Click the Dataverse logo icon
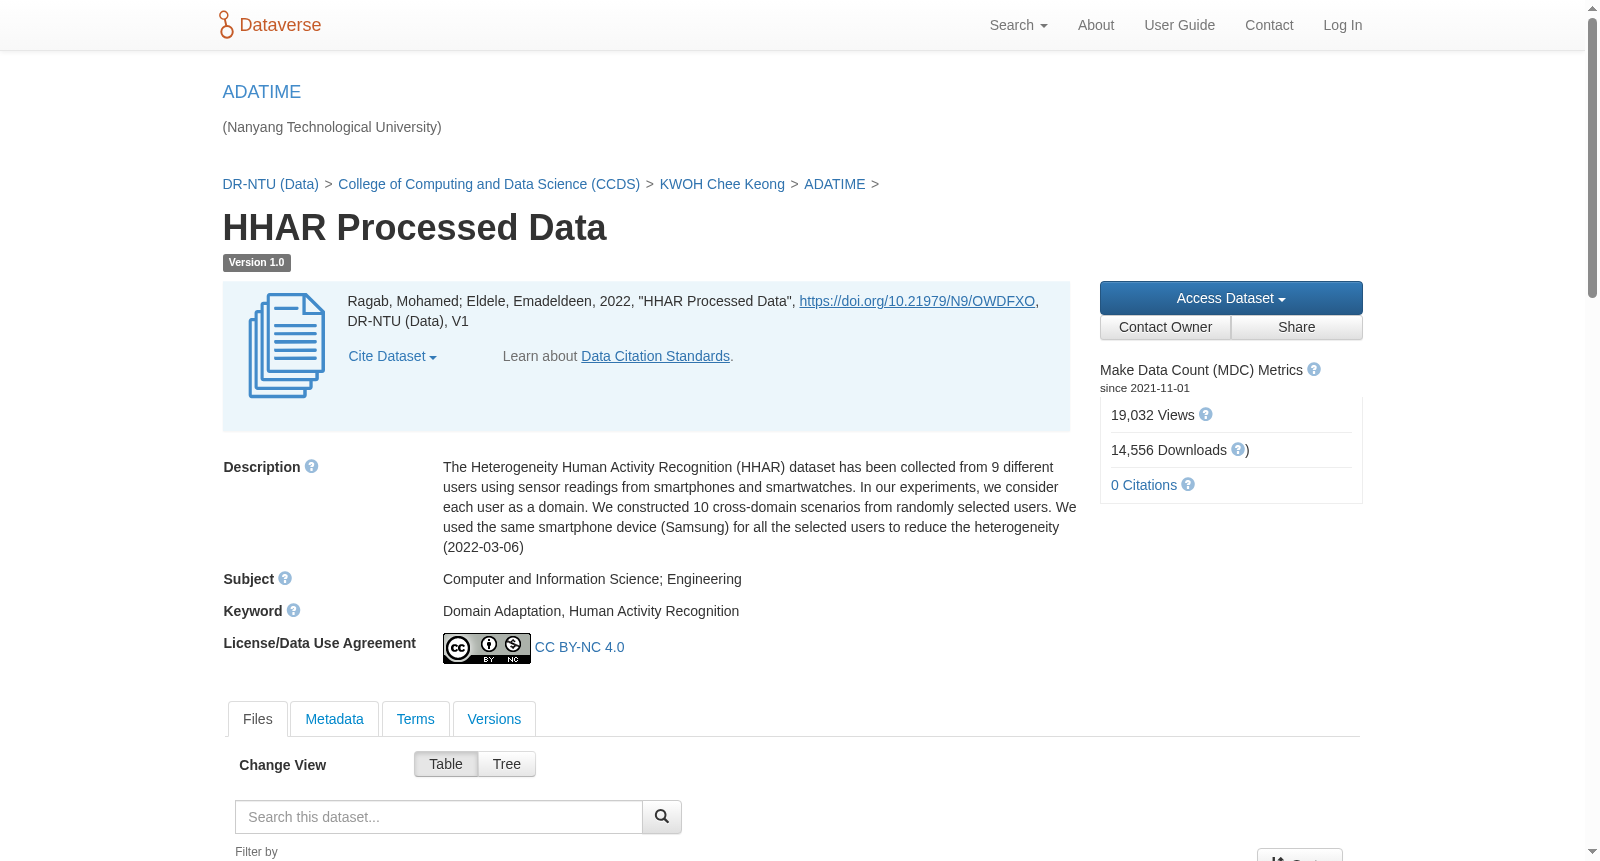Image resolution: width=1600 pixels, height=861 pixels. tap(226, 25)
